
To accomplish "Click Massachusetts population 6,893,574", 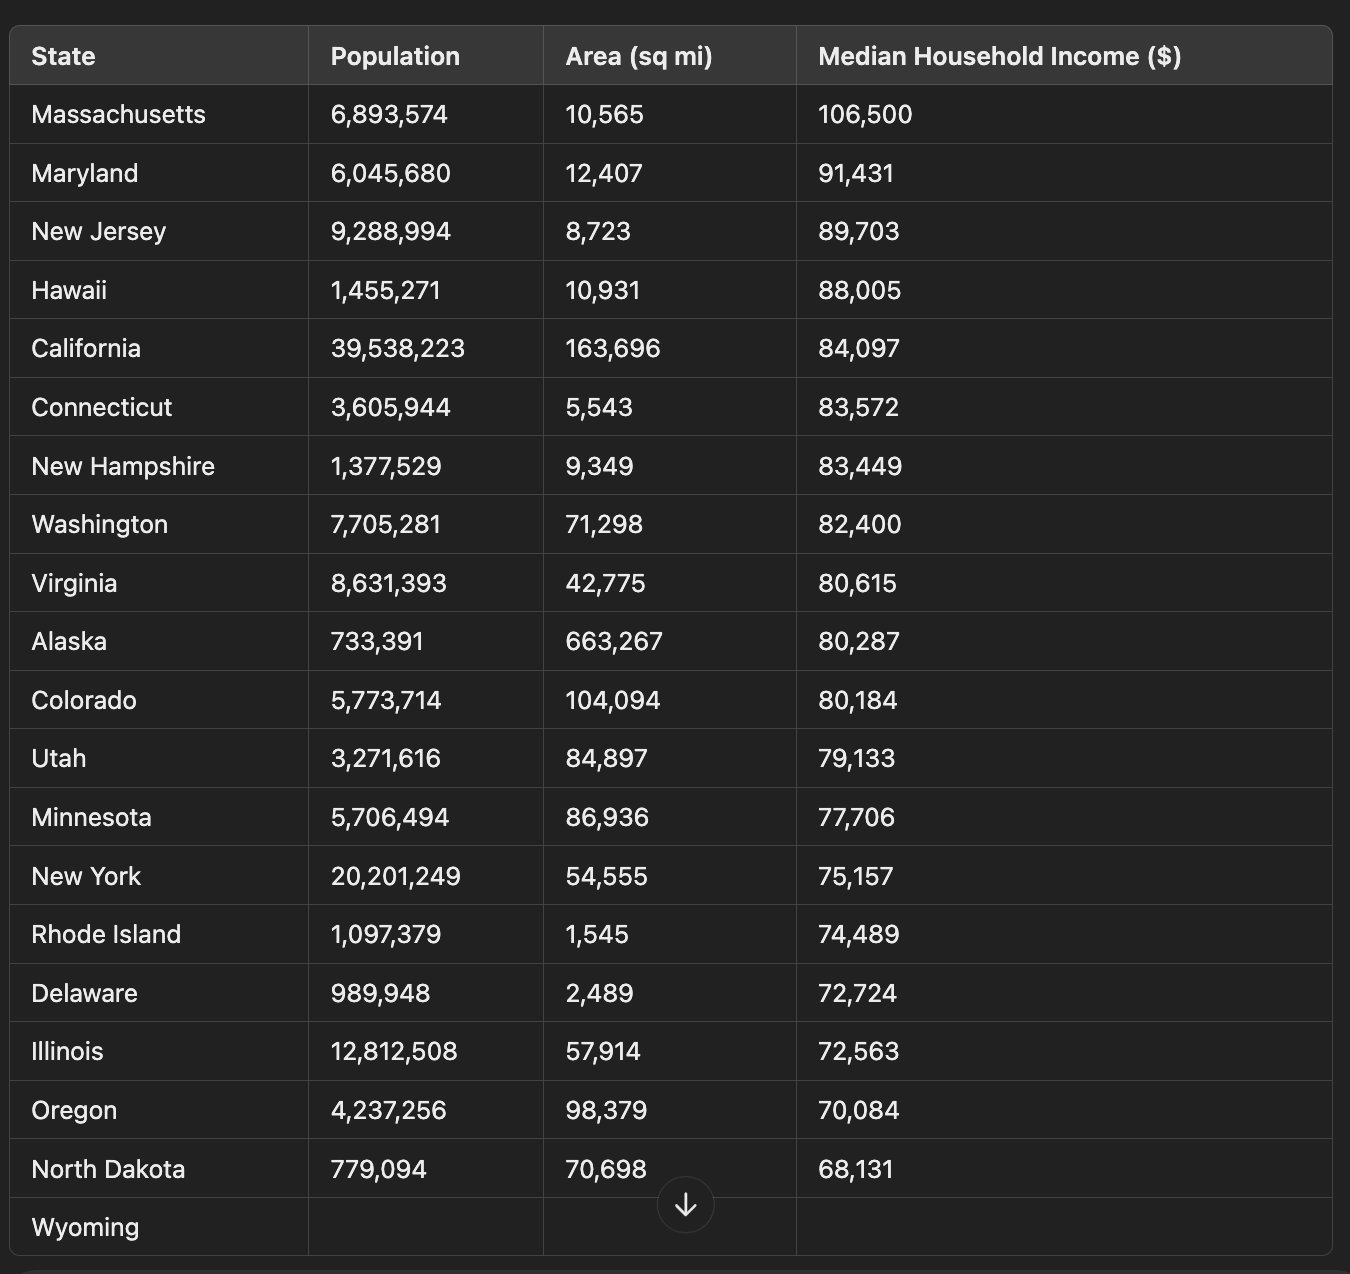I will pyautogui.click(x=389, y=114).
